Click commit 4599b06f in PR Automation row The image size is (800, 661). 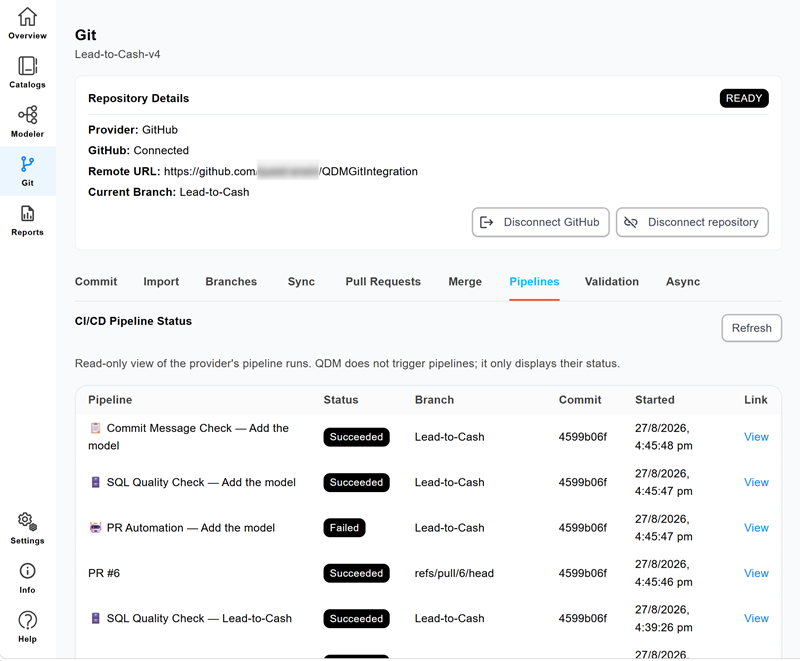click(x=583, y=527)
